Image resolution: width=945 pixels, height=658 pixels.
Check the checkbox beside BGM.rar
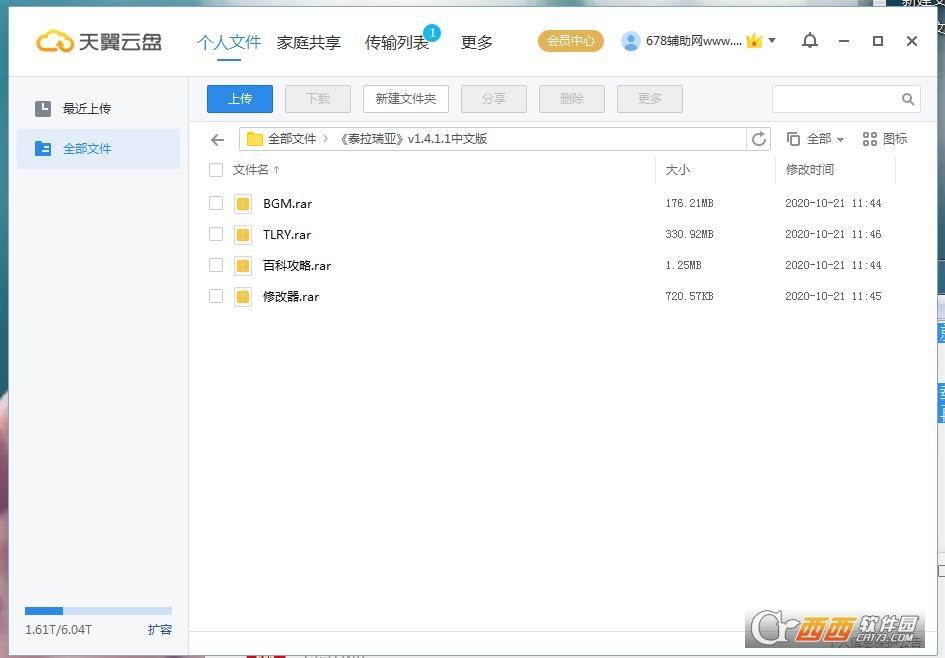tap(216, 203)
